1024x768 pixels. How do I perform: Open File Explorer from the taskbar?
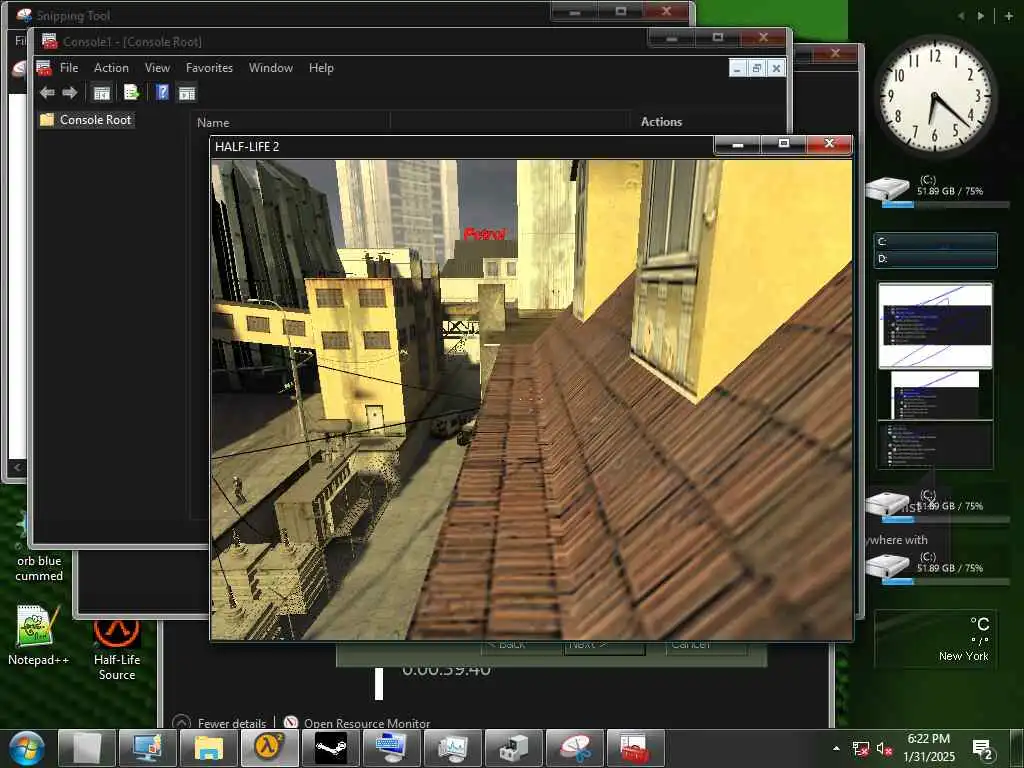click(x=208, y=748)
